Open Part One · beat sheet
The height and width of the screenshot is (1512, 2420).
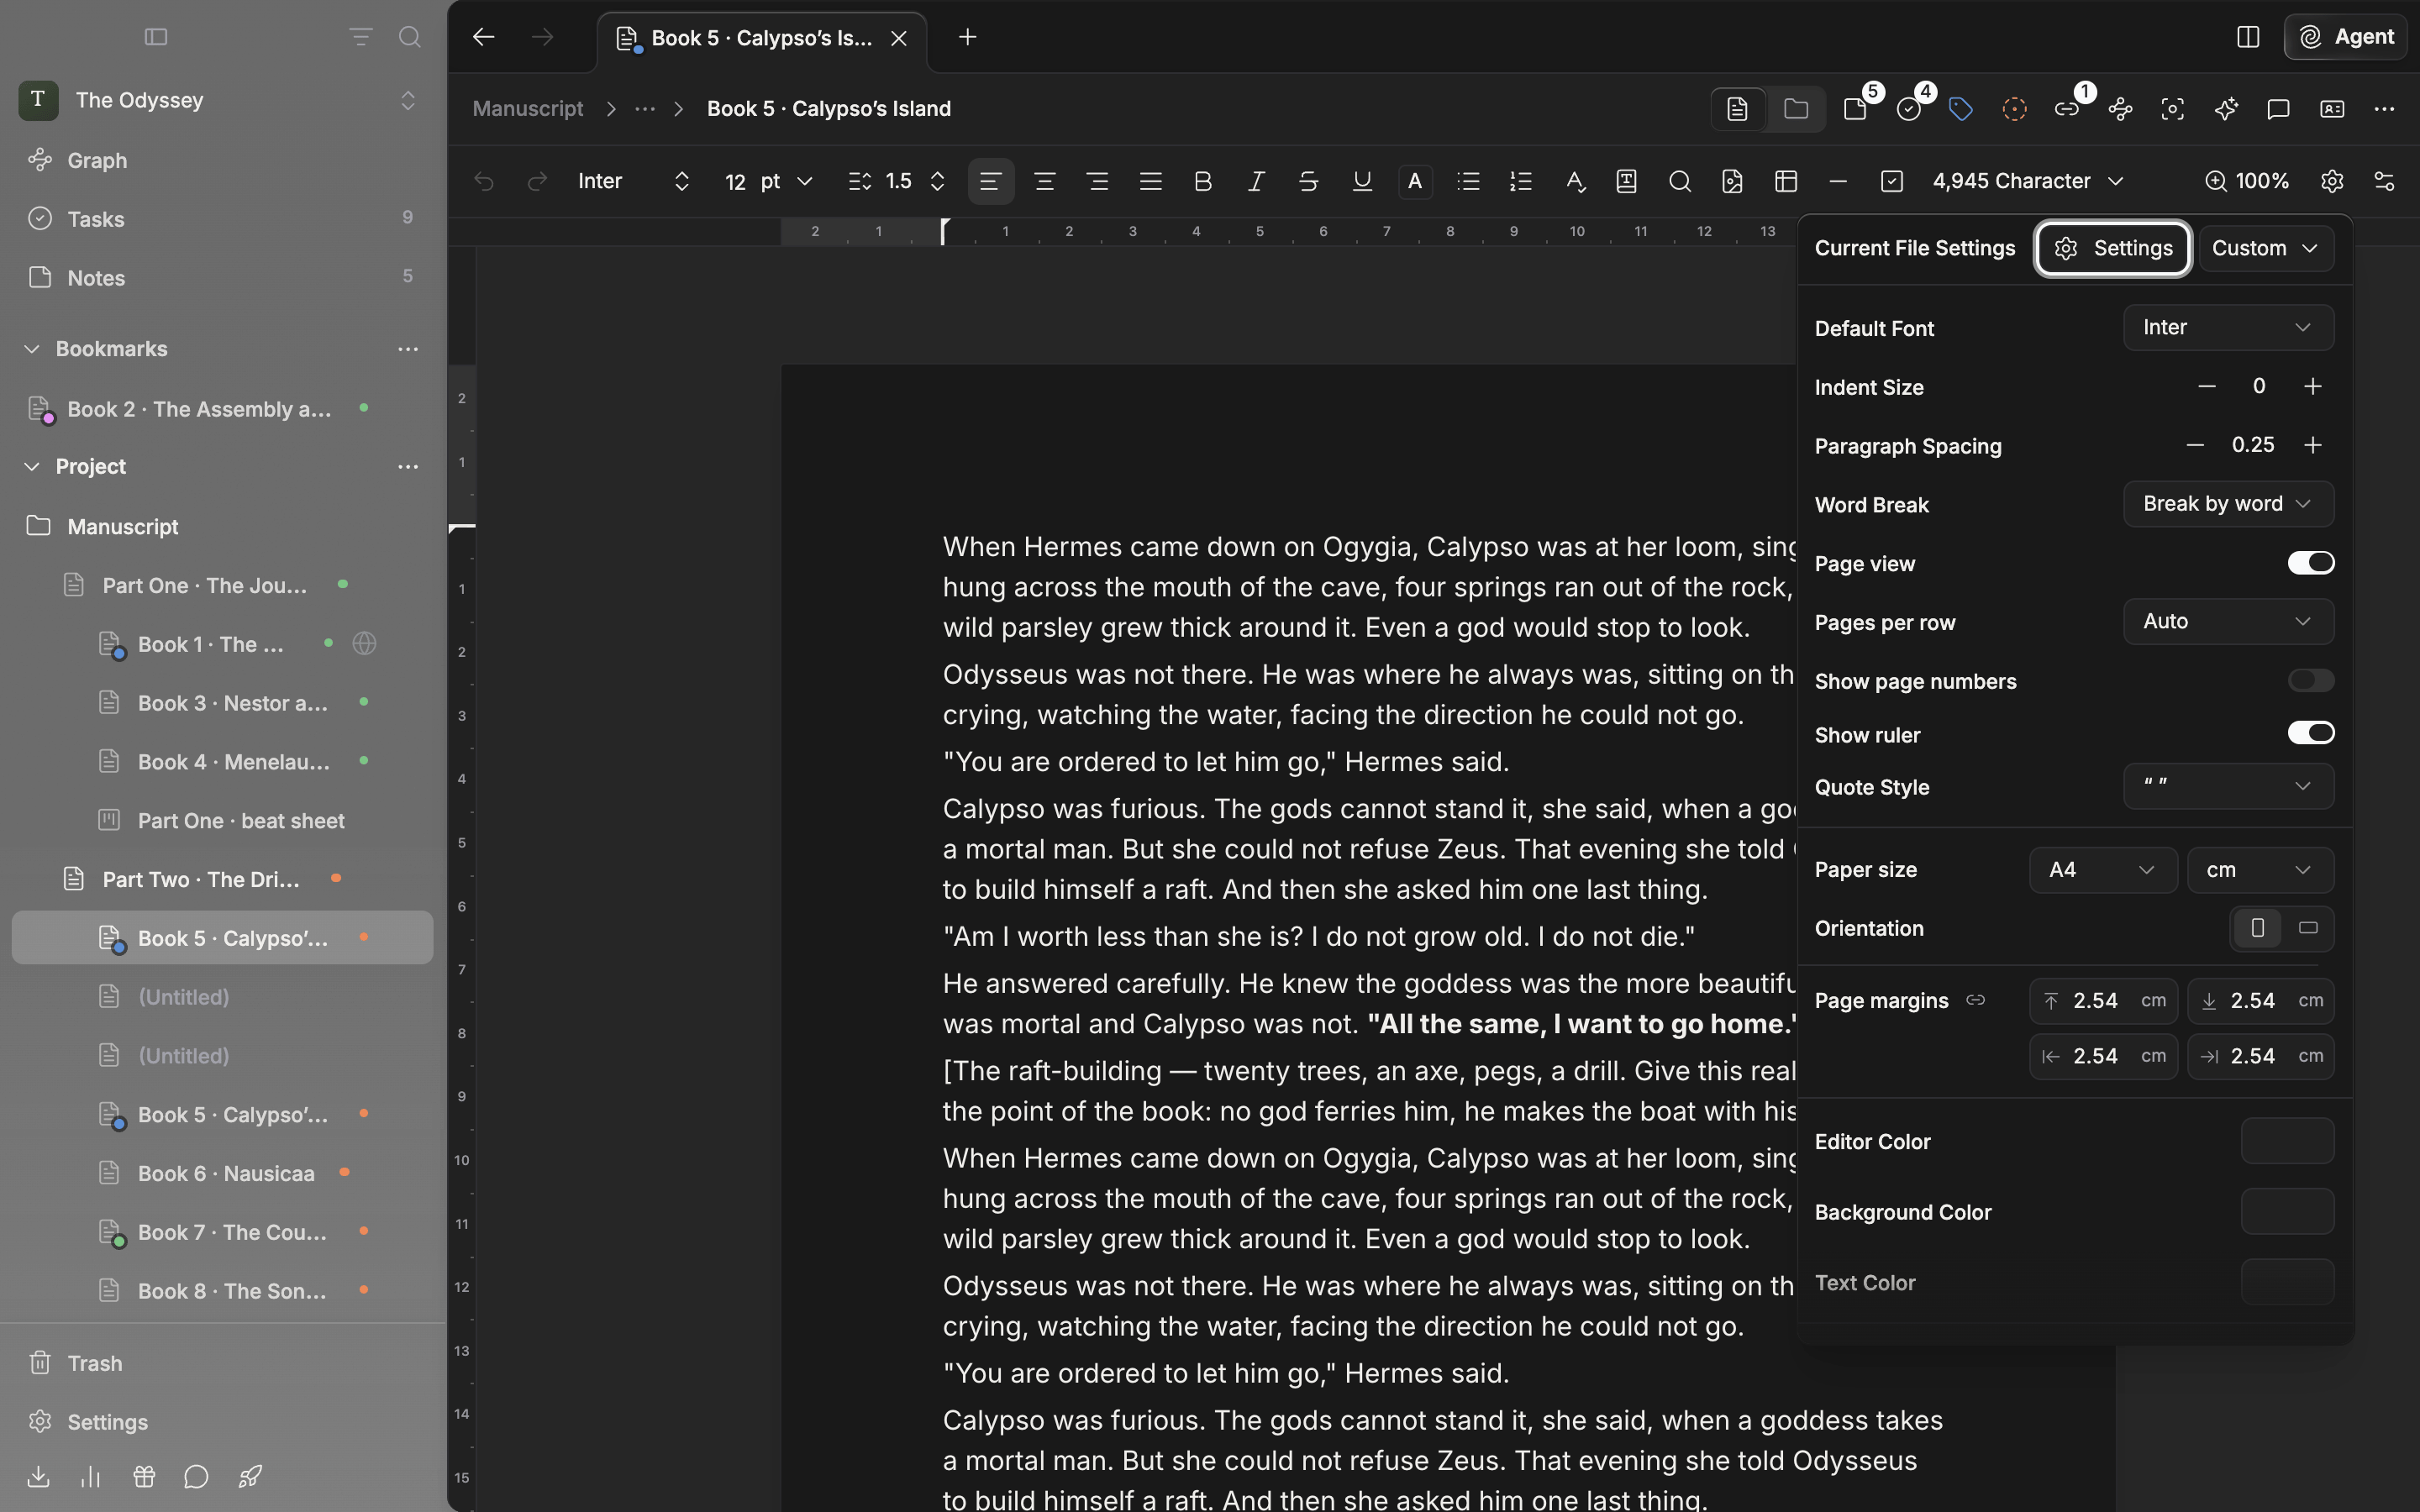[223, 821]
